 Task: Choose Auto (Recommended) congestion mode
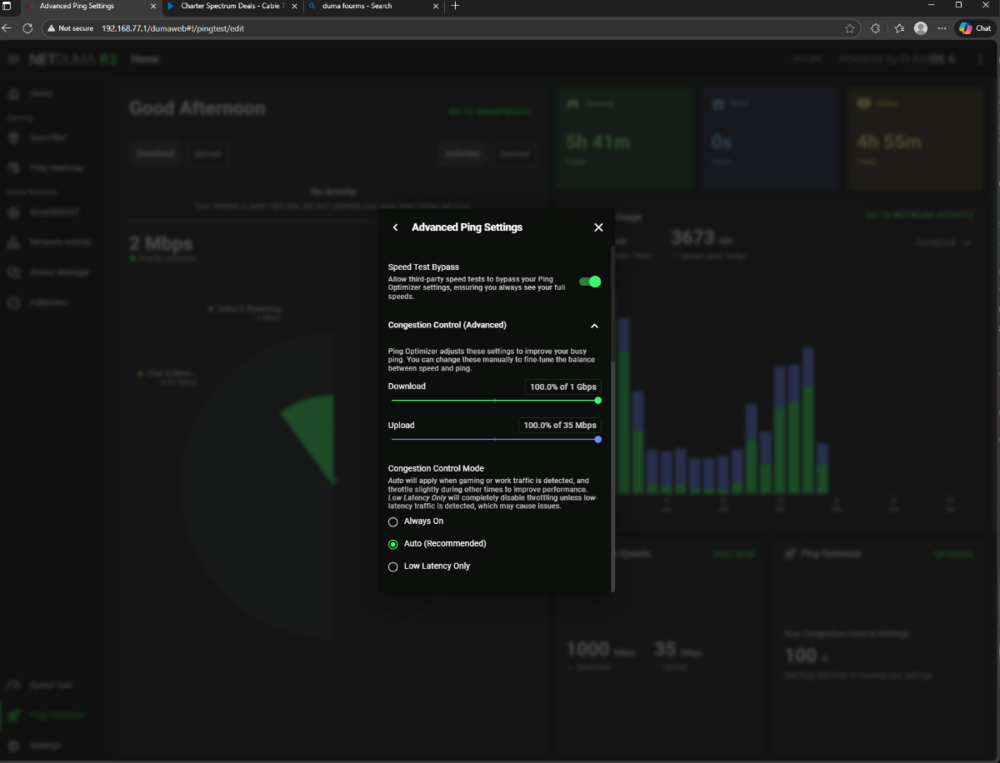(393, 544)
